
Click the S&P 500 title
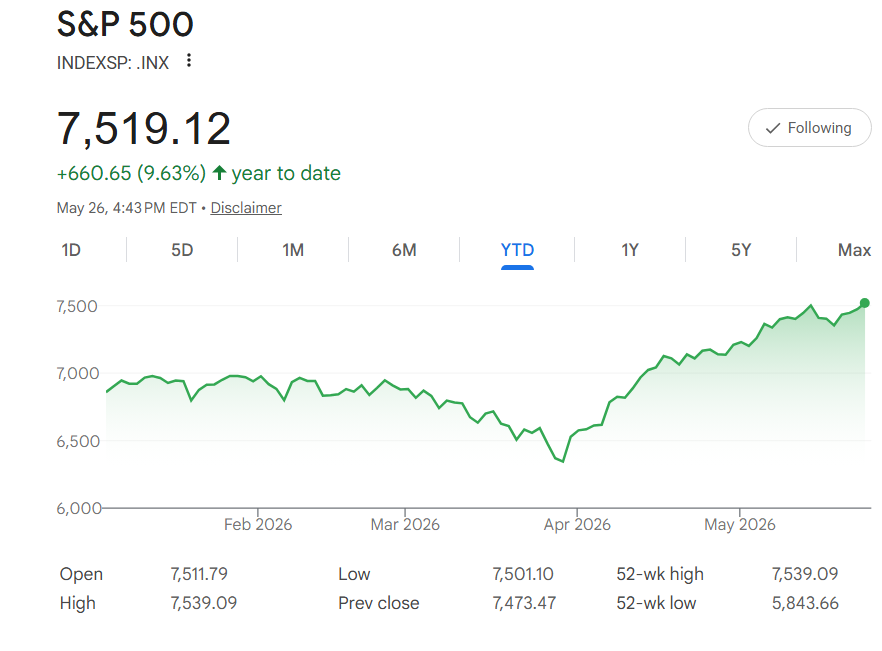coord(125,24)
